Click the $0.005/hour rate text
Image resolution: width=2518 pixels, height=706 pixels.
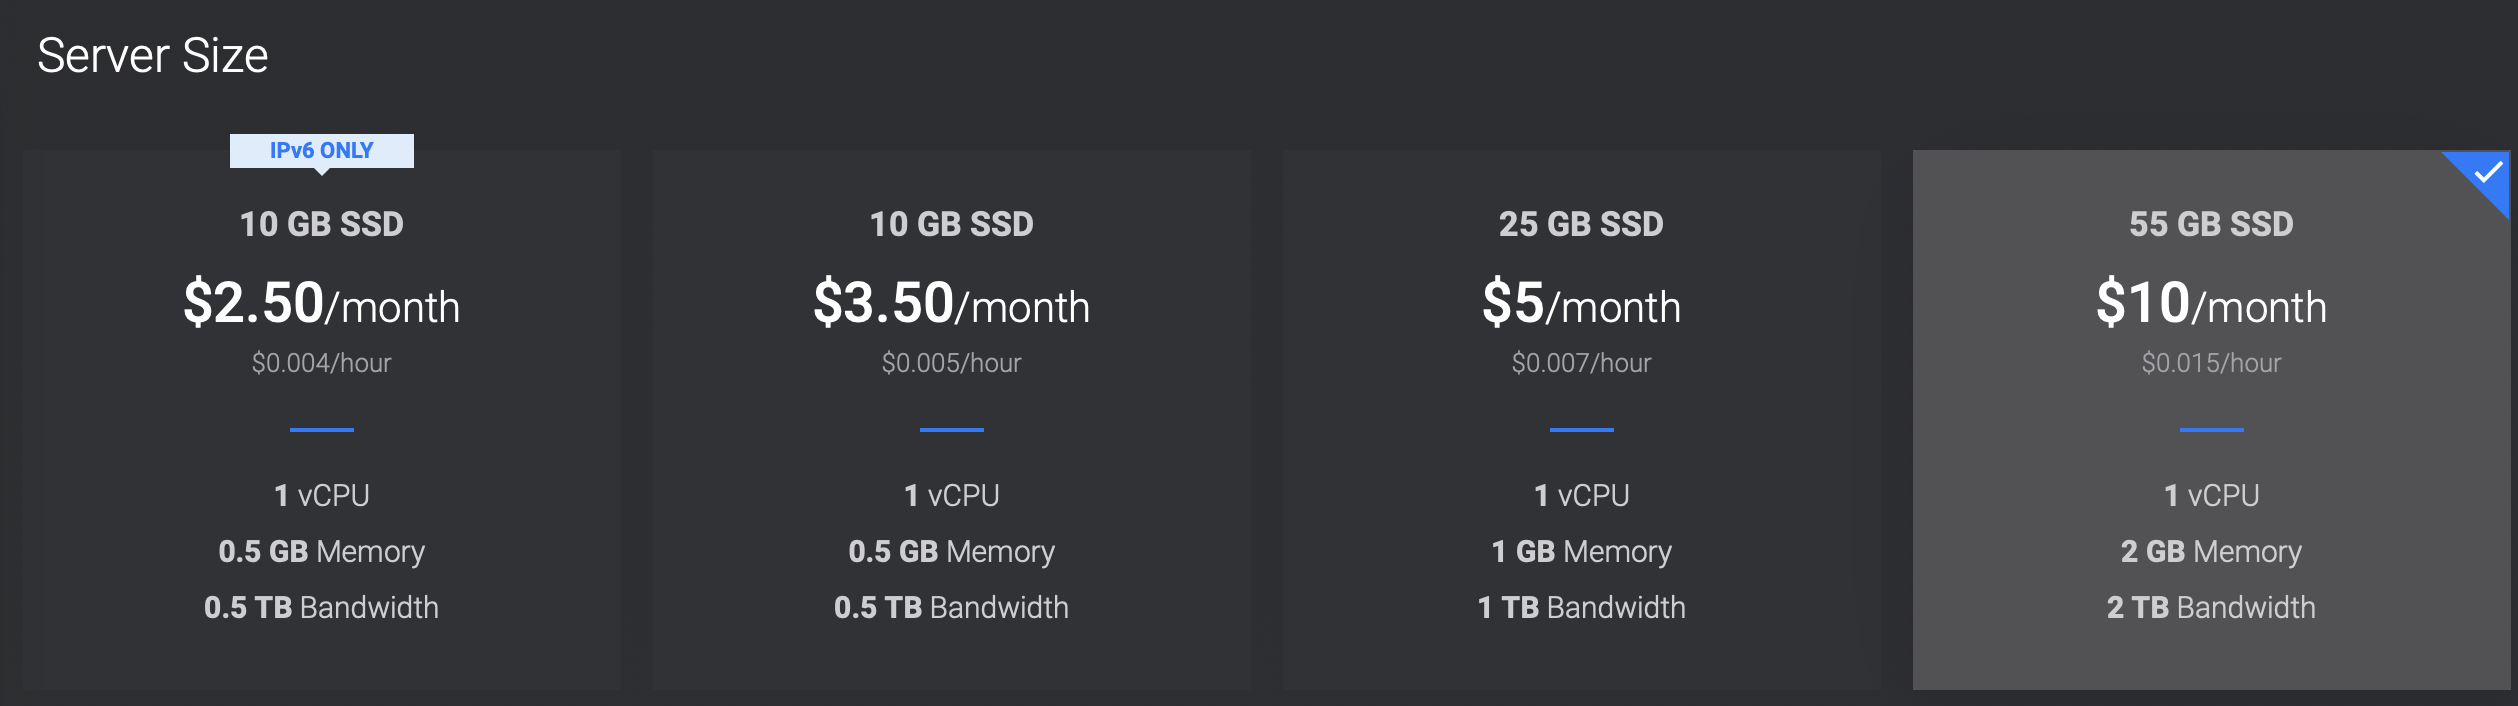(951, 363)
